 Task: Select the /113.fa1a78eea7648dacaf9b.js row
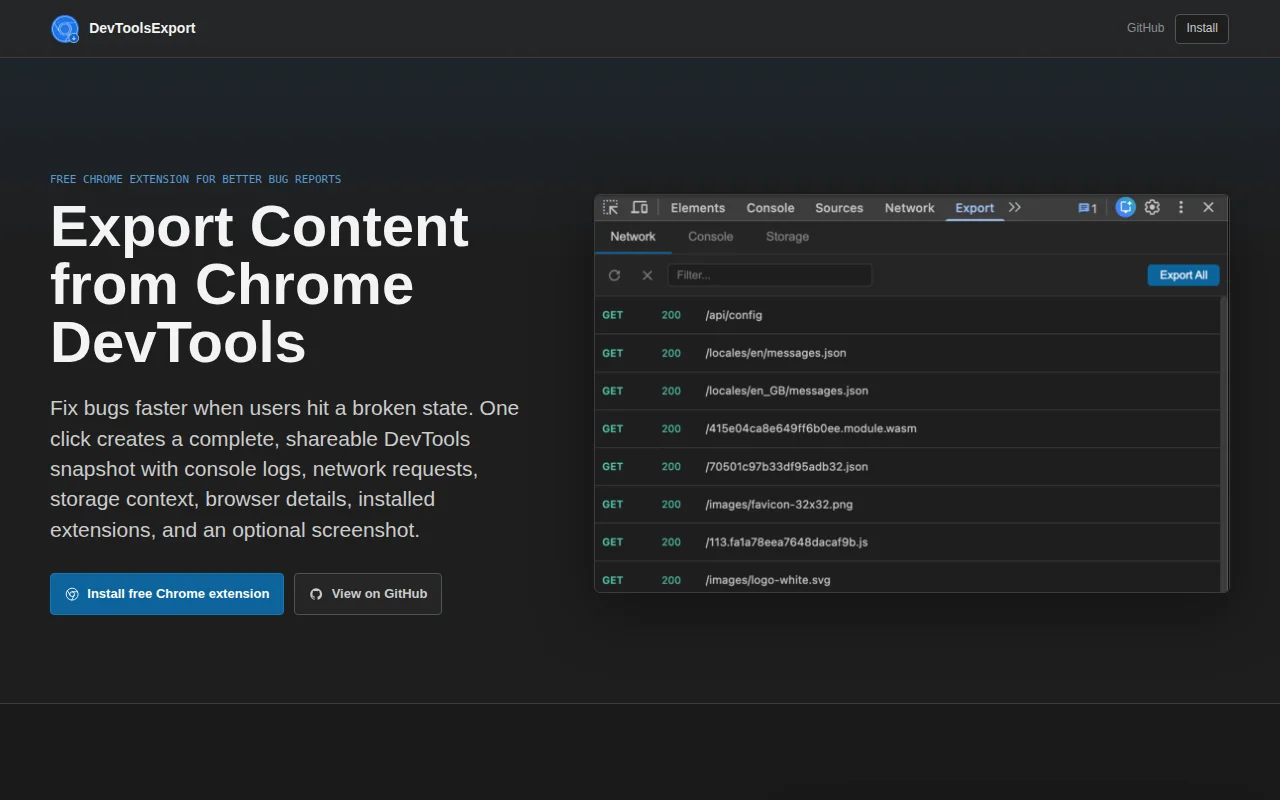(x=907, y=542)
